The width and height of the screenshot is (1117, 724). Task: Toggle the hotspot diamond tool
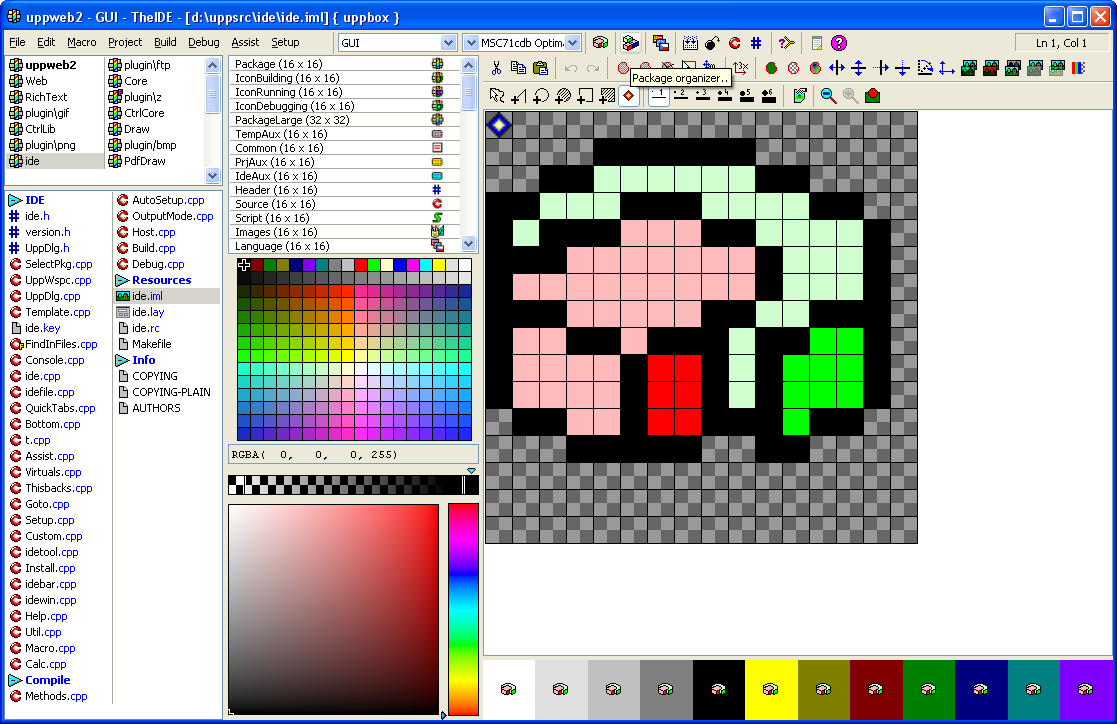629,96
